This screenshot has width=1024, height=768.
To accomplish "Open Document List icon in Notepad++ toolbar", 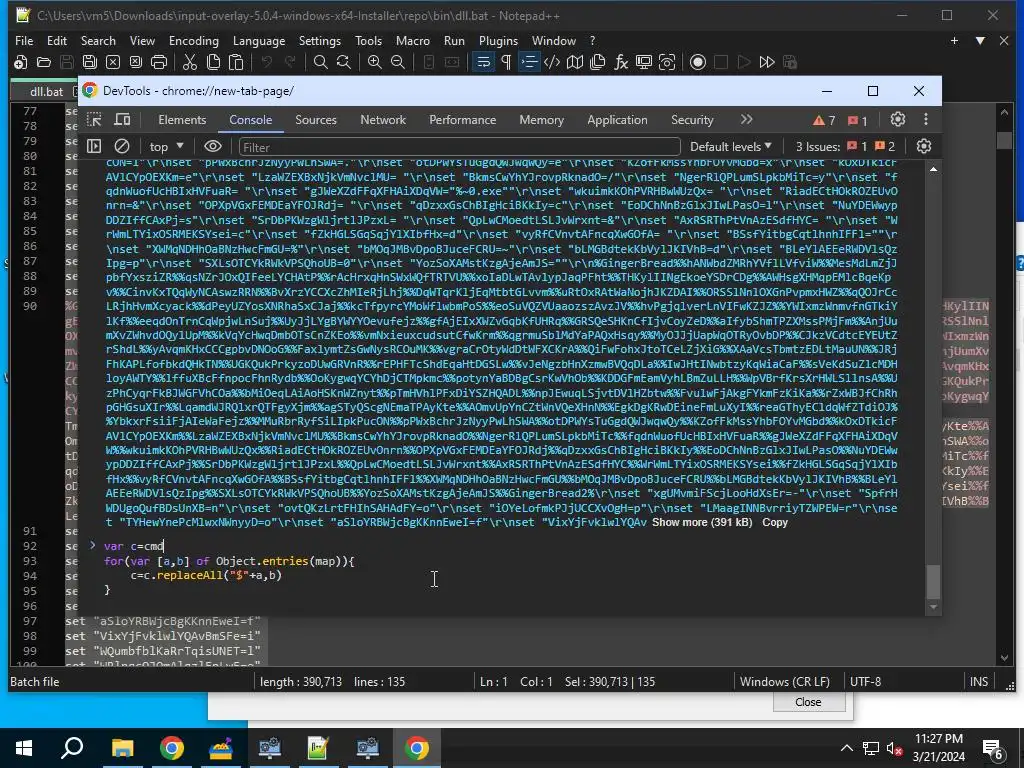I will (x=598, y=63).
